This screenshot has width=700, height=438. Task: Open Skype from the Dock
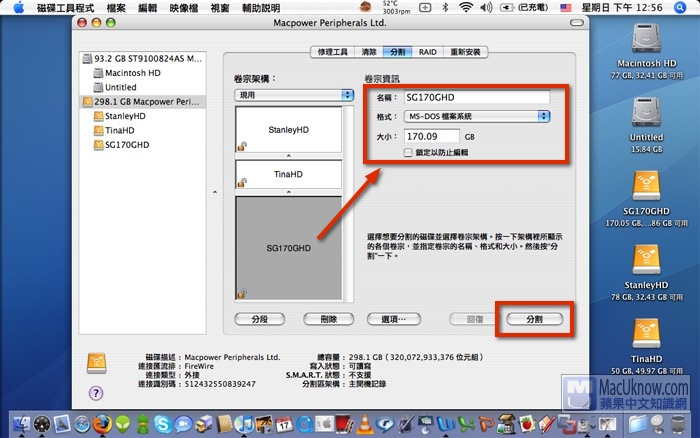(162, 424)
